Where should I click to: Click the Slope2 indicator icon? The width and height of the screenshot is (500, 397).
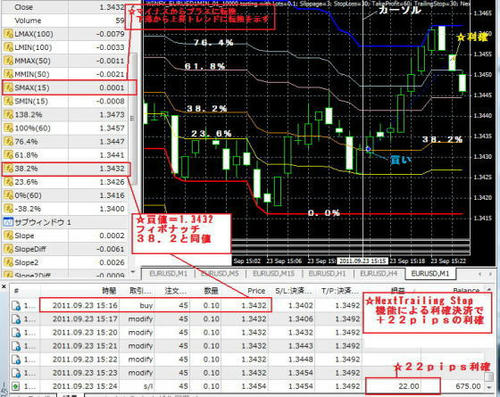tap(8, 263)
